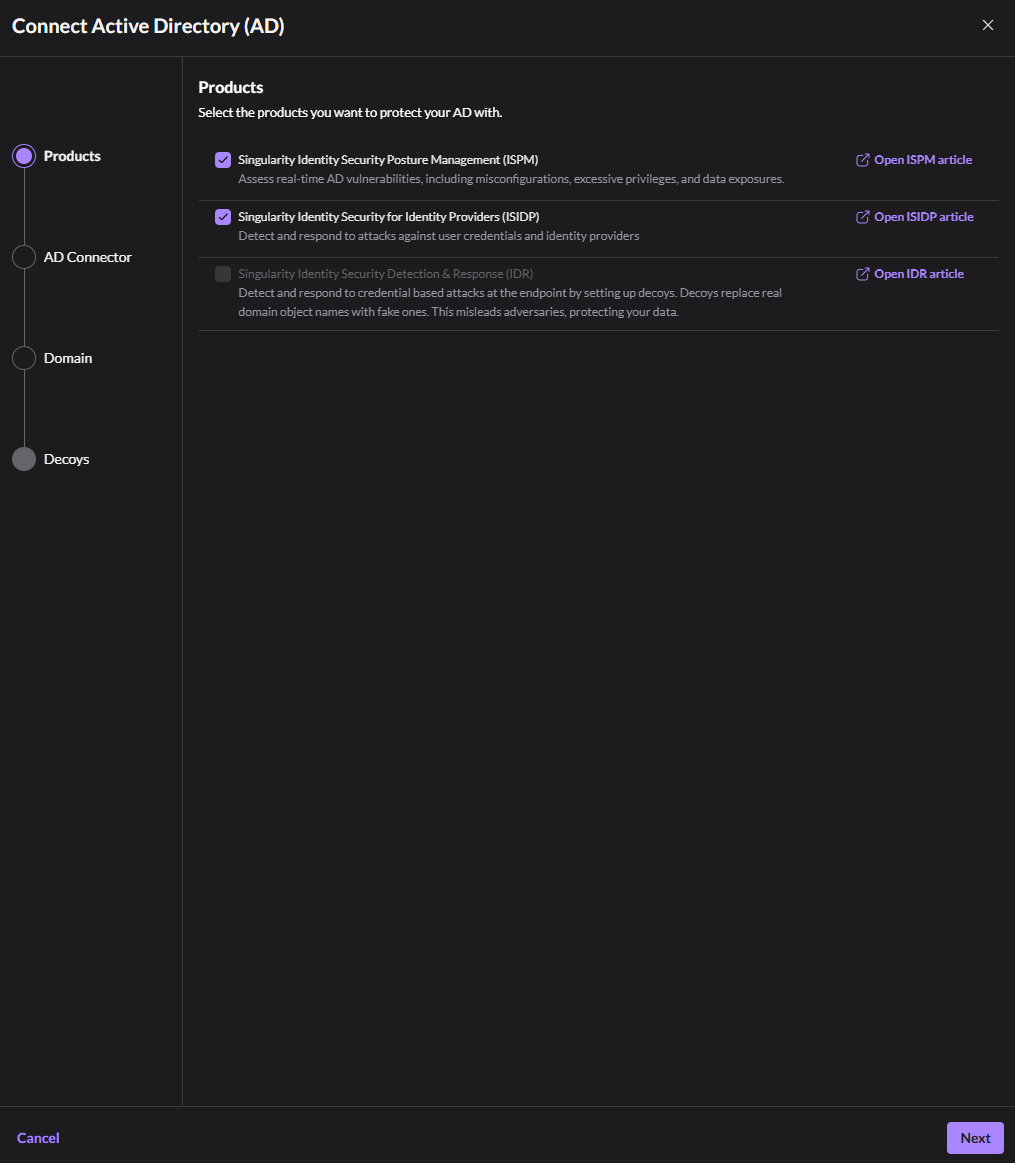This screenshot has width=1015, height=1163.
Task: Close the Connect Active Directory dialog
Action: (x=988, y=25)
